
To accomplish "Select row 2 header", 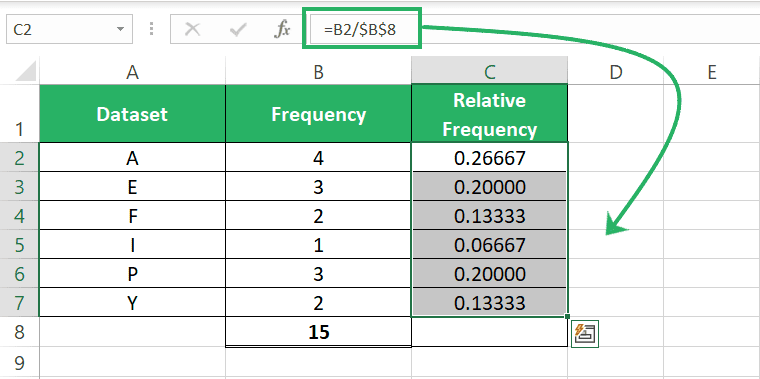I will point(19,158).
